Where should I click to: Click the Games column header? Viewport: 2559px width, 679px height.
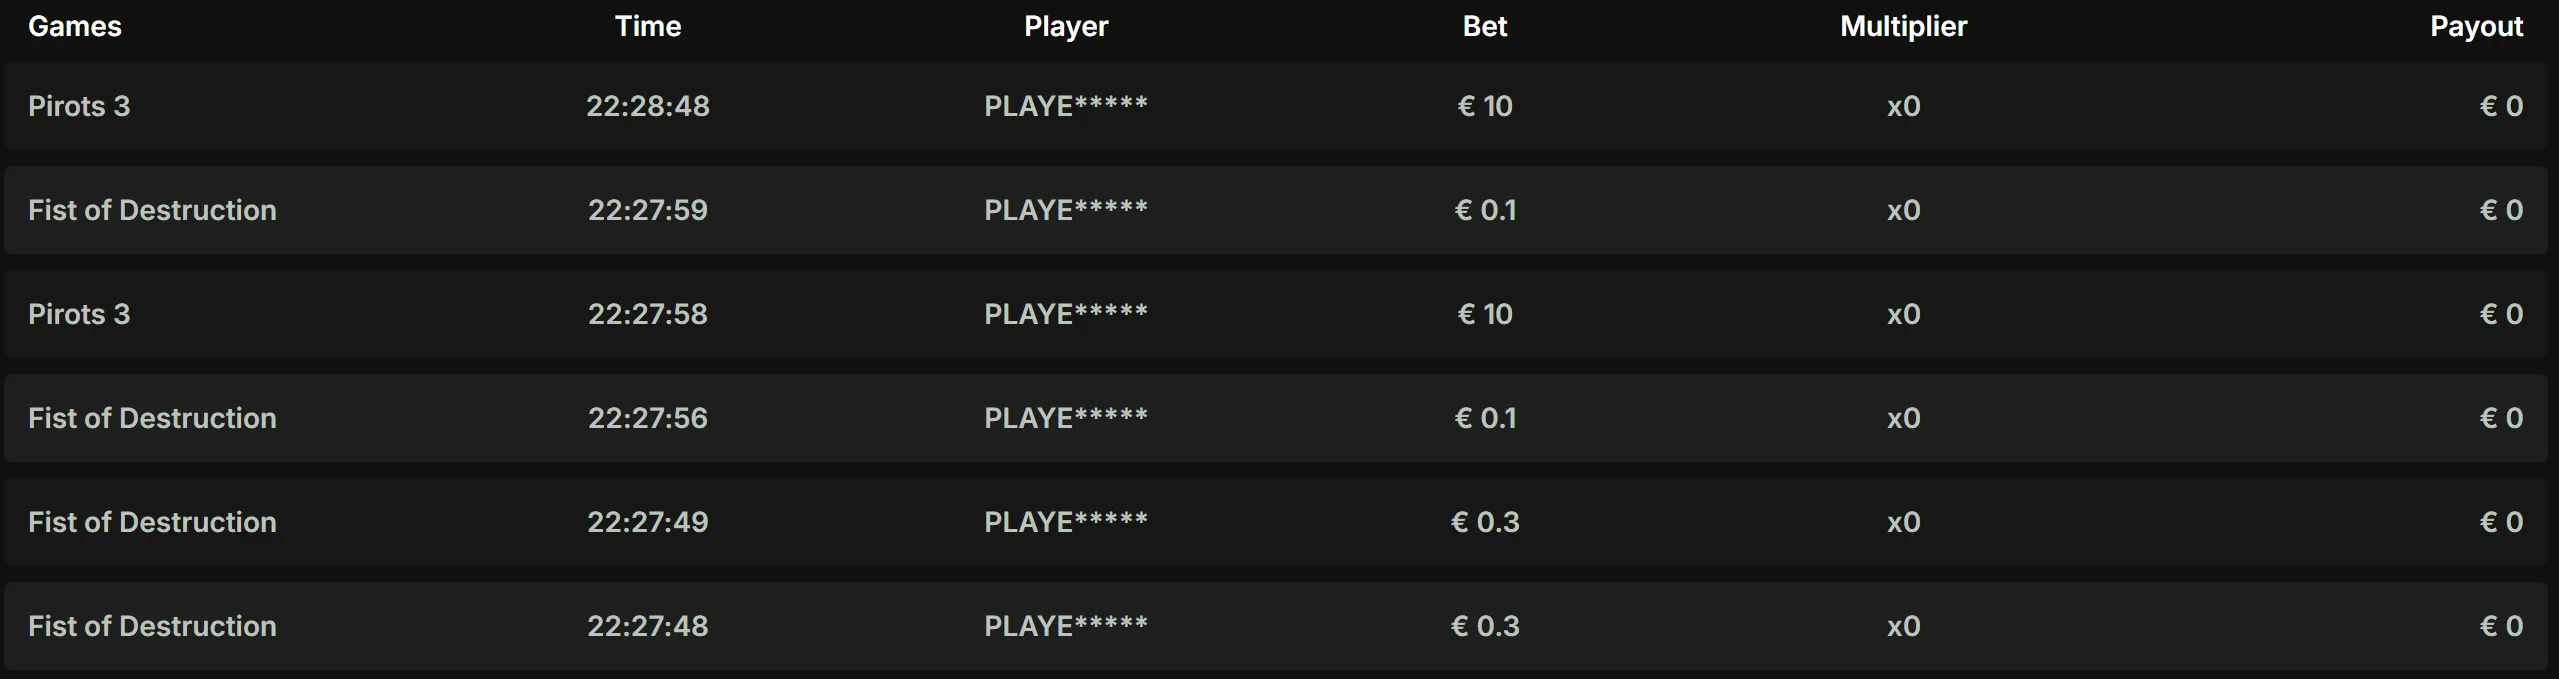tap(73, 26)
